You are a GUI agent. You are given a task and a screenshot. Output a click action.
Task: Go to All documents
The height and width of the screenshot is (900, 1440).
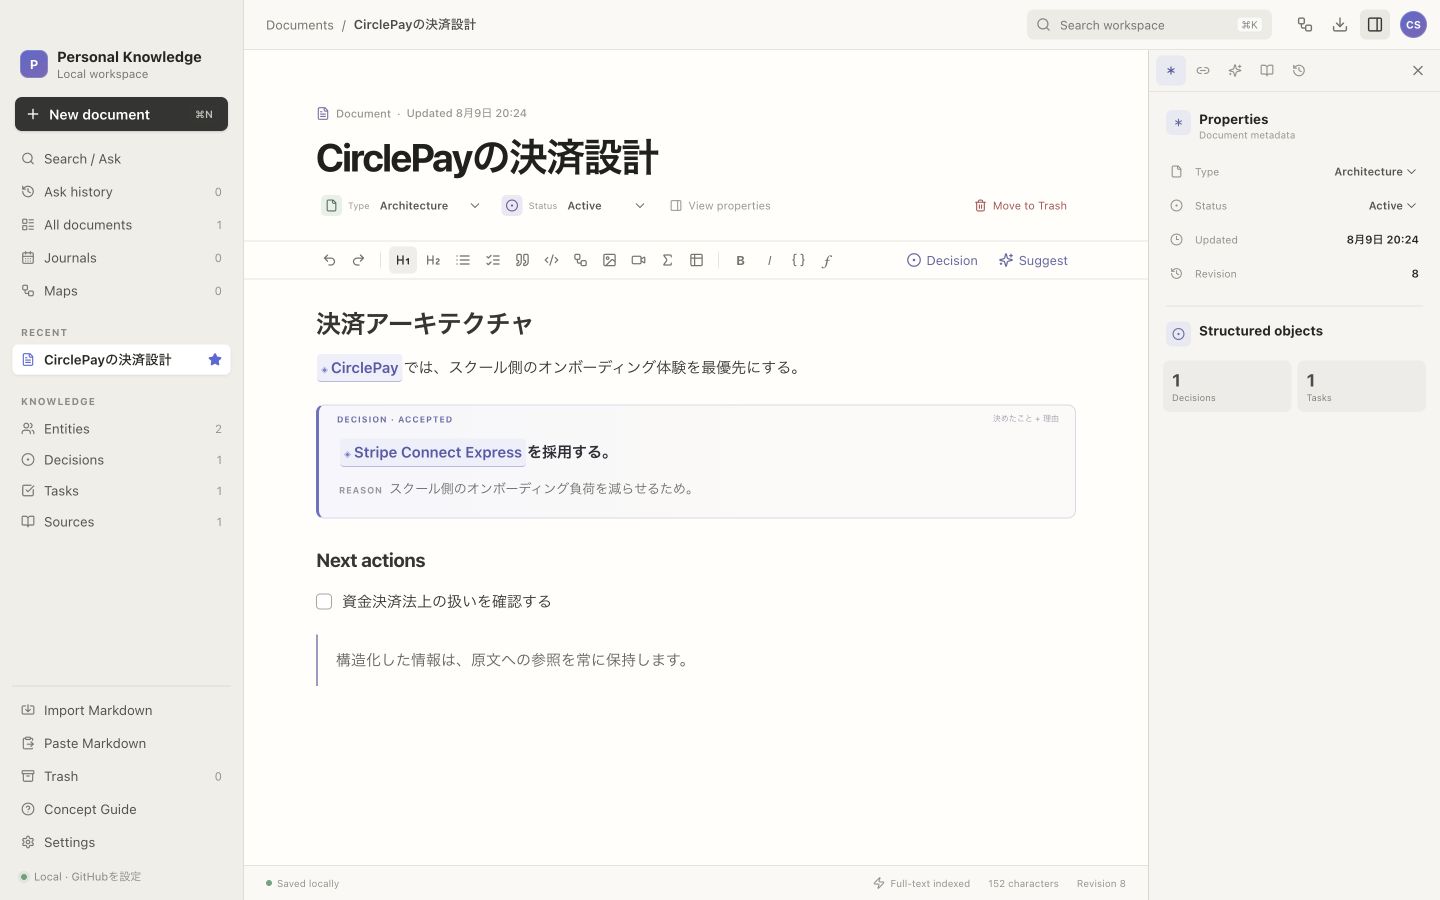[x=121, y=225]
